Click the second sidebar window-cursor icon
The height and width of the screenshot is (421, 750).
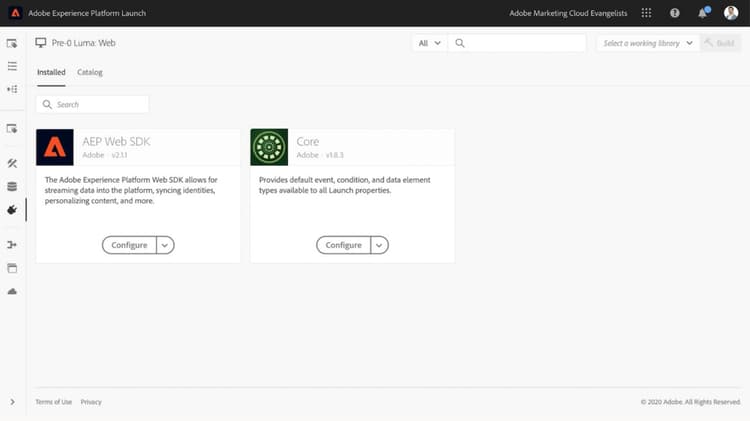12,129
